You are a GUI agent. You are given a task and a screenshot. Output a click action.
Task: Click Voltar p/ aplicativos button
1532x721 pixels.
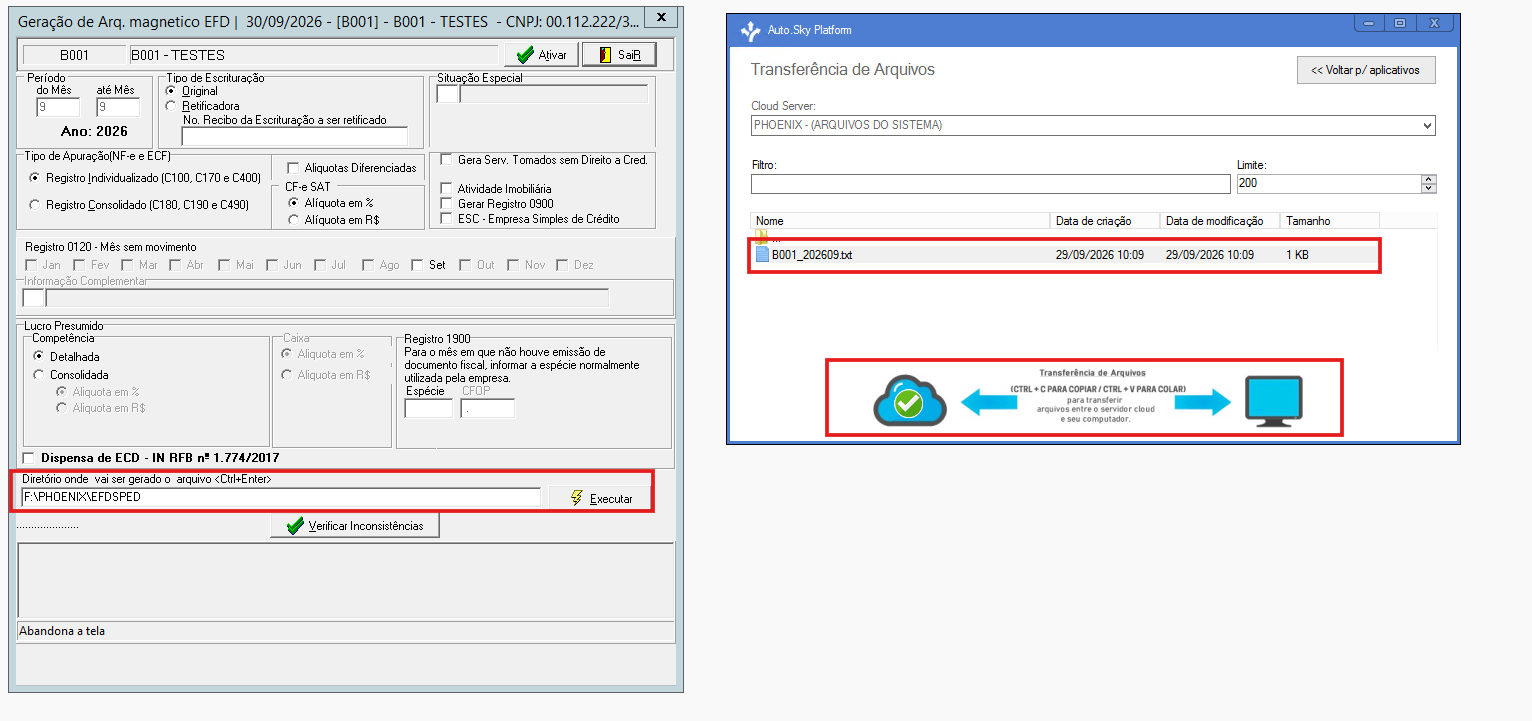[1366, 70]
